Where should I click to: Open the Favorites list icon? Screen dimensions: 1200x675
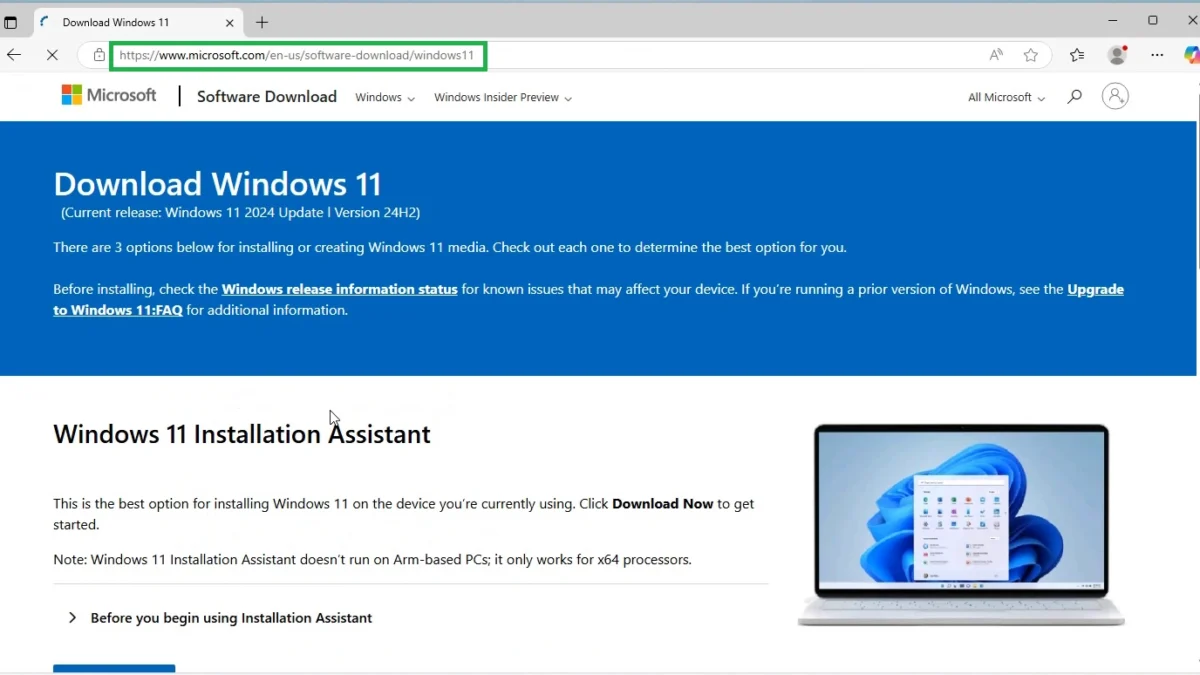click(x=1076, y=55)
